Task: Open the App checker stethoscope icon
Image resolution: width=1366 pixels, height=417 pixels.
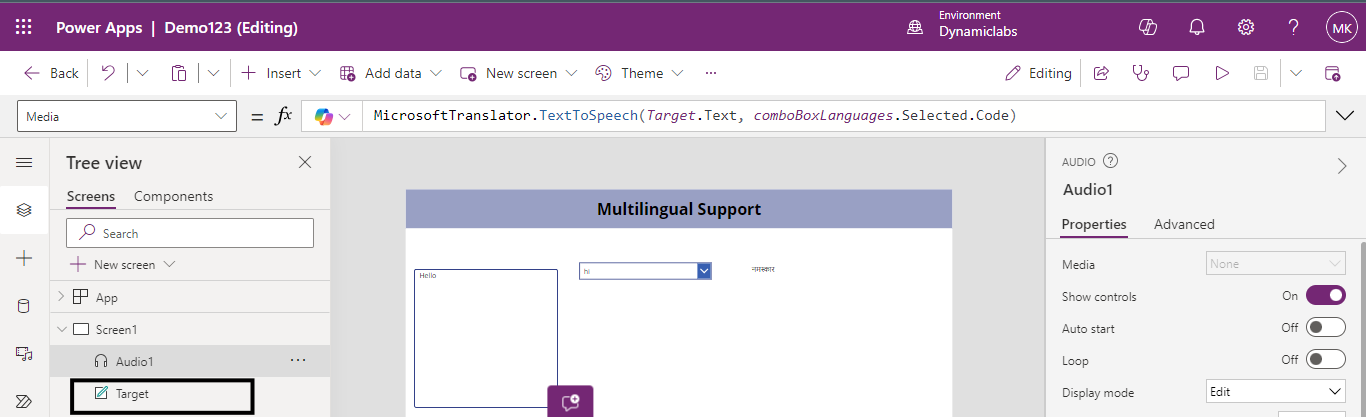Action: pyautogui.click(x=1140, y=73)
